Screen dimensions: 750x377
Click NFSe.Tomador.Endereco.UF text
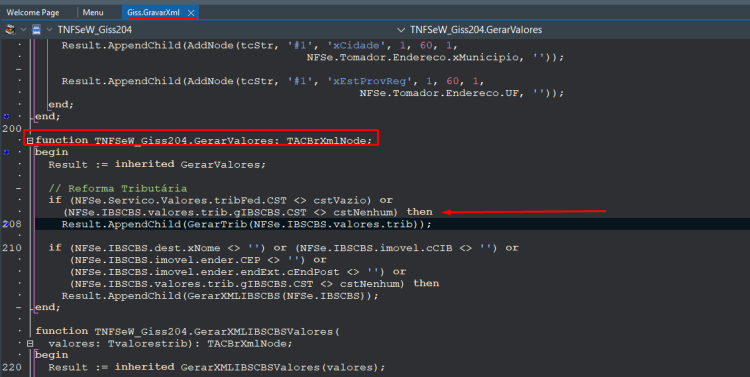click(x=439, y=93)
